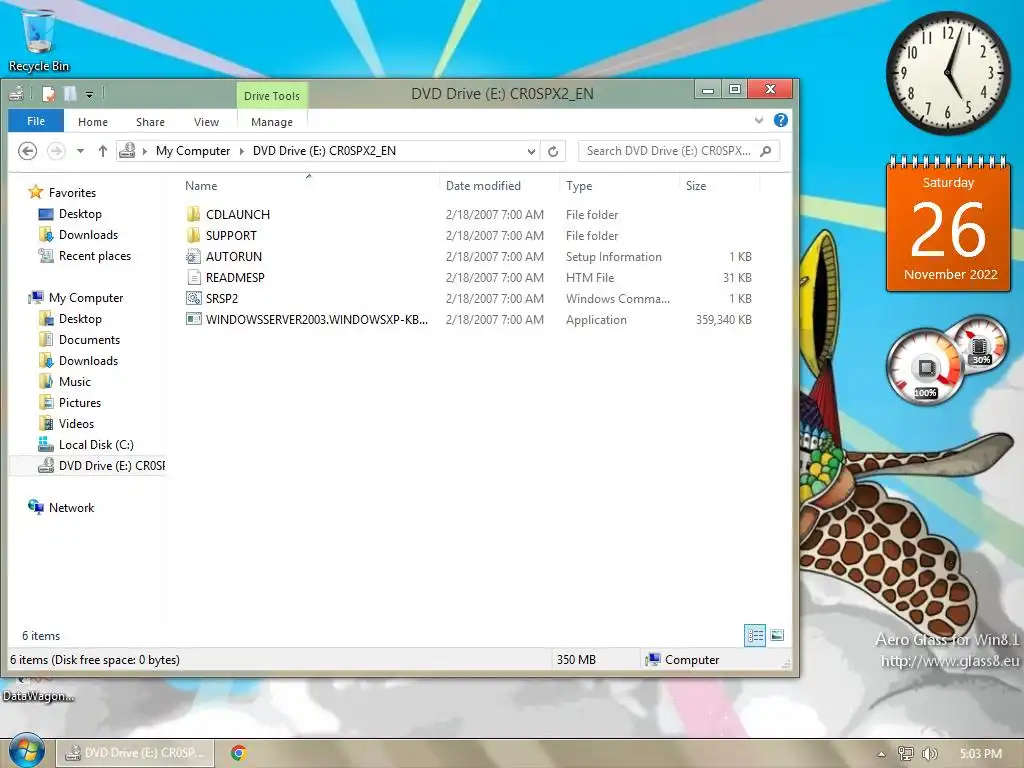Click the DVD Drive (E:) breadcrumb segment
This screenshot has height=768, width=1024.
point(324,151)
